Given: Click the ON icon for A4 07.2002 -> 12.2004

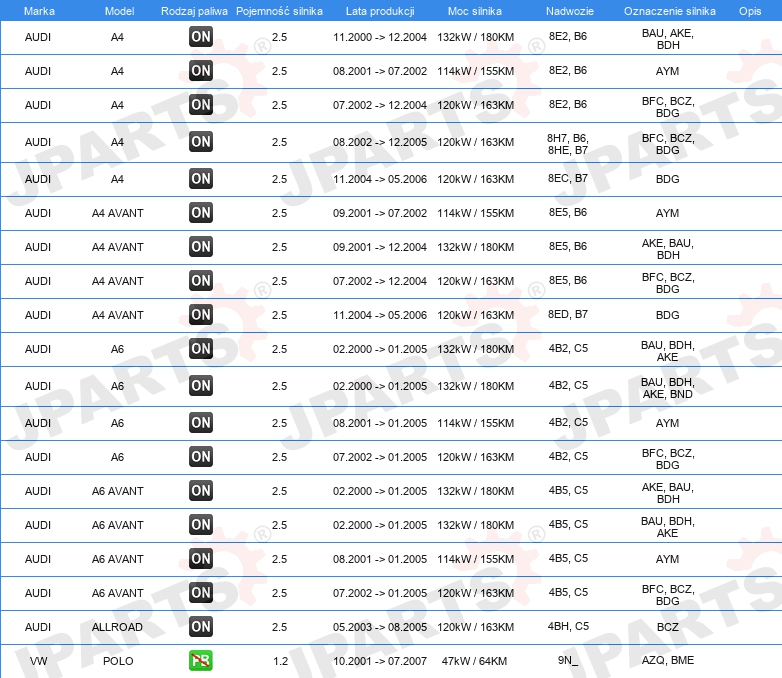Looking at the screenshot, I should [201, 104].
